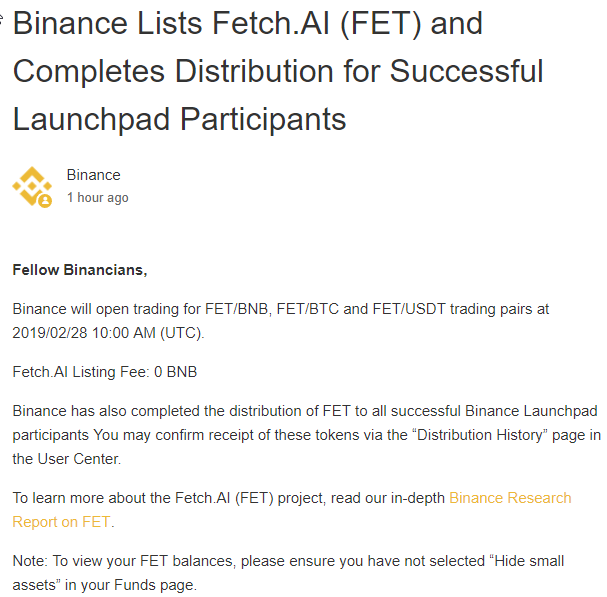
Task: Click the partially visible icon left of the title
Action: 3,16
